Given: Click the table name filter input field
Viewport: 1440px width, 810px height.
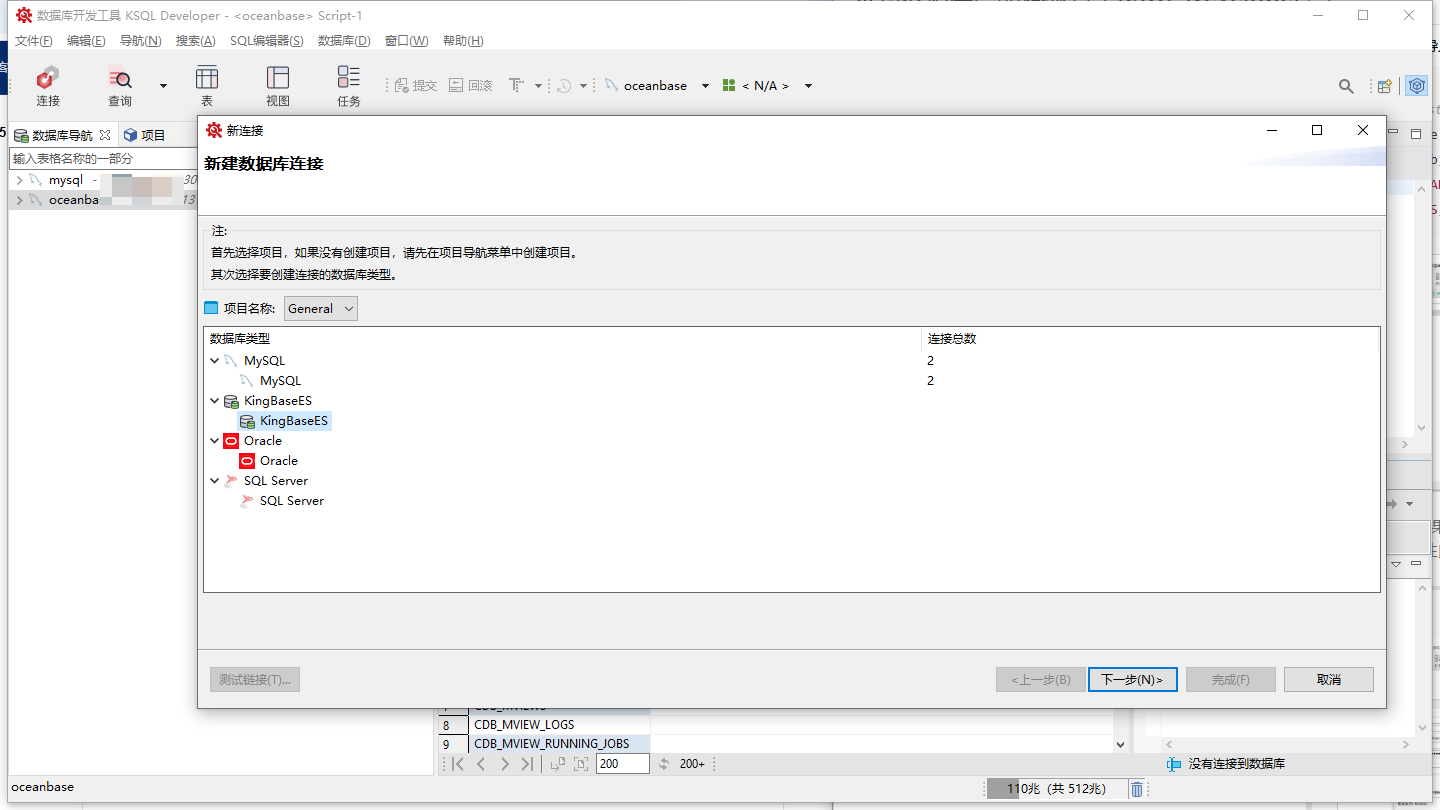Looking at the screenshot, I should pos(103,159).
